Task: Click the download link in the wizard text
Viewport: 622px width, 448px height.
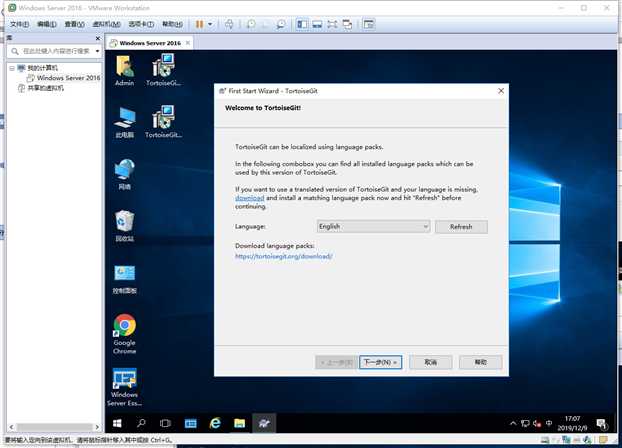Action: [250, 198]
